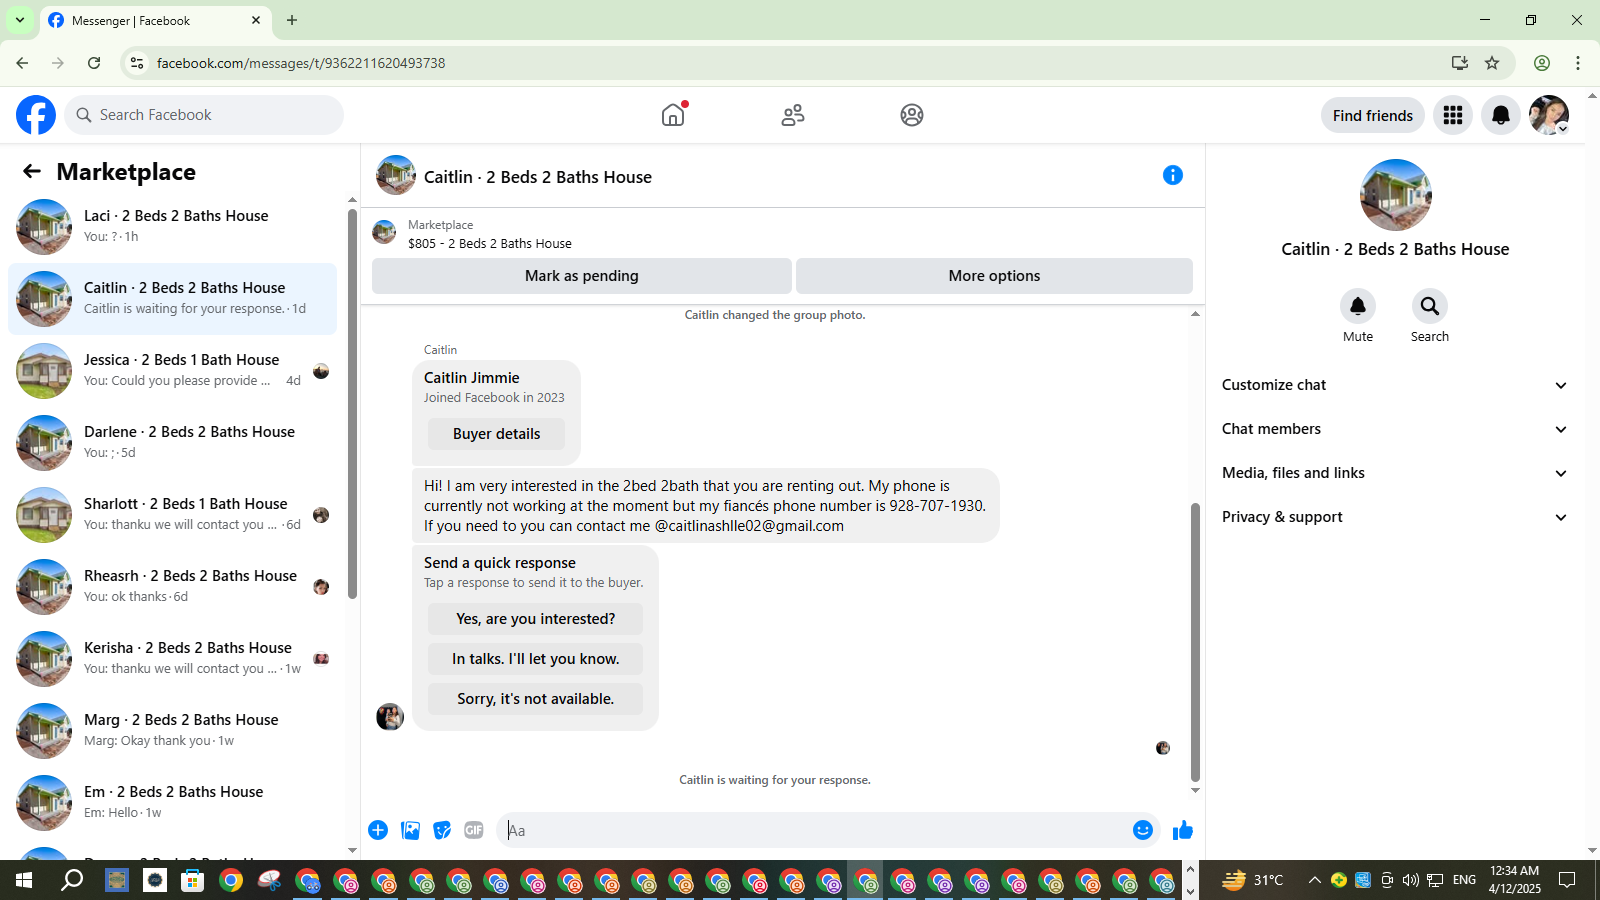Open the account profile picture menu
This screenshot has width=1600, height=900.
click(x=1549, y=115)
